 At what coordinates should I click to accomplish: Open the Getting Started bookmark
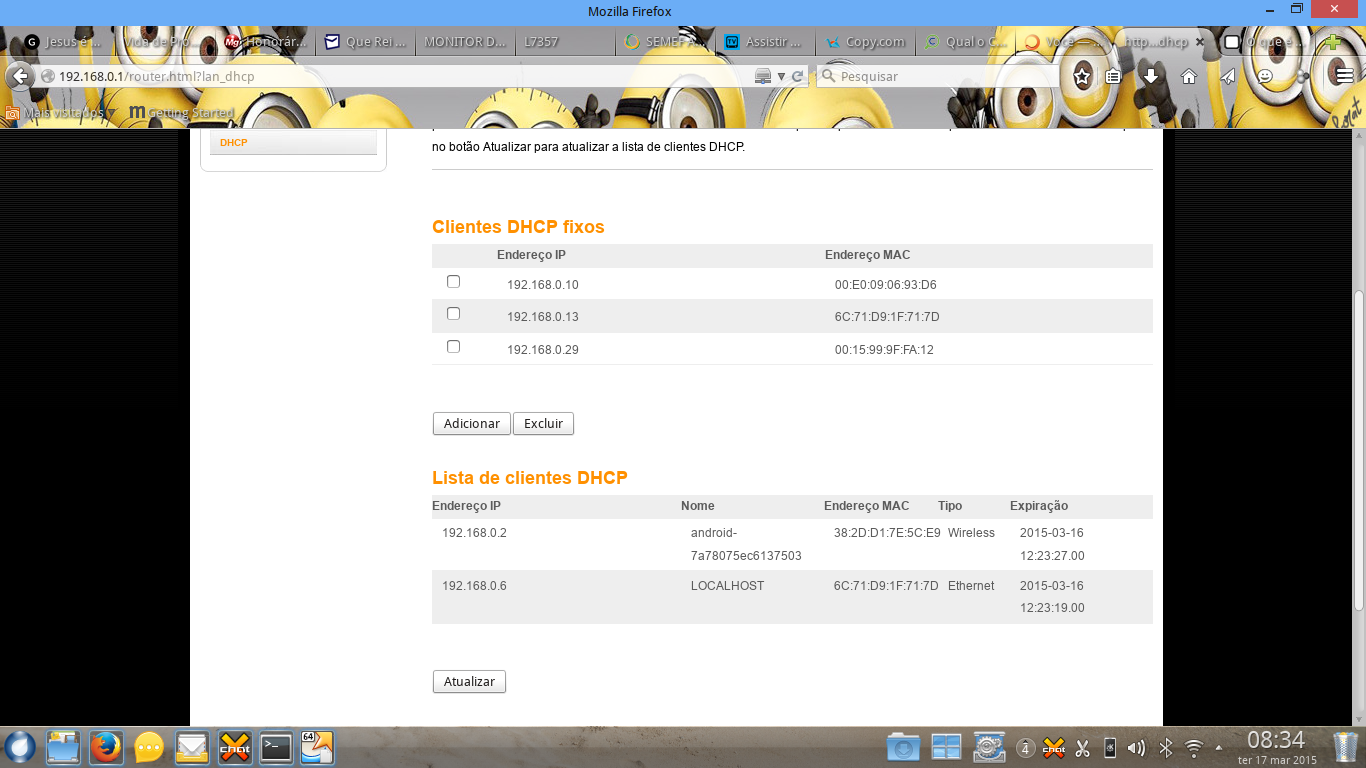coord(181,113)
